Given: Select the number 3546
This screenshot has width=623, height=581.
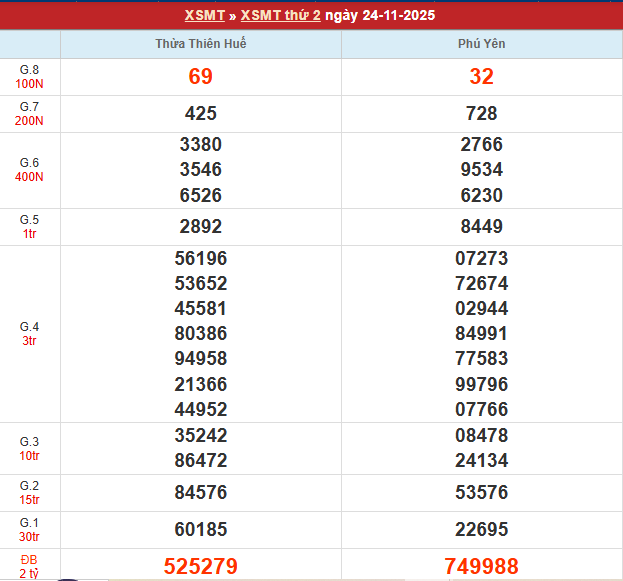Looking at the screenshot, I should [201, 169].
